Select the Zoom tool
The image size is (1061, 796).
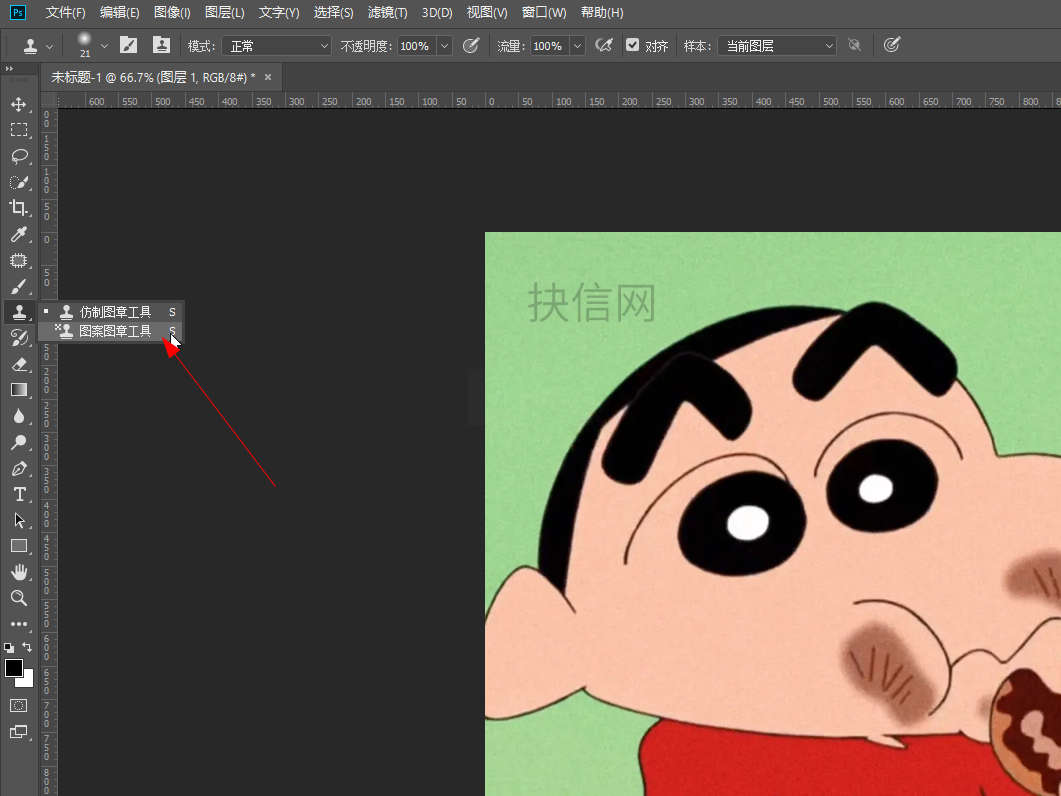point(19,598)
